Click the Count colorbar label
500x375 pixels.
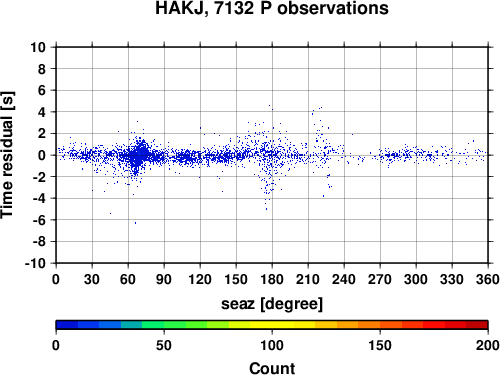(x=272, y=368)
